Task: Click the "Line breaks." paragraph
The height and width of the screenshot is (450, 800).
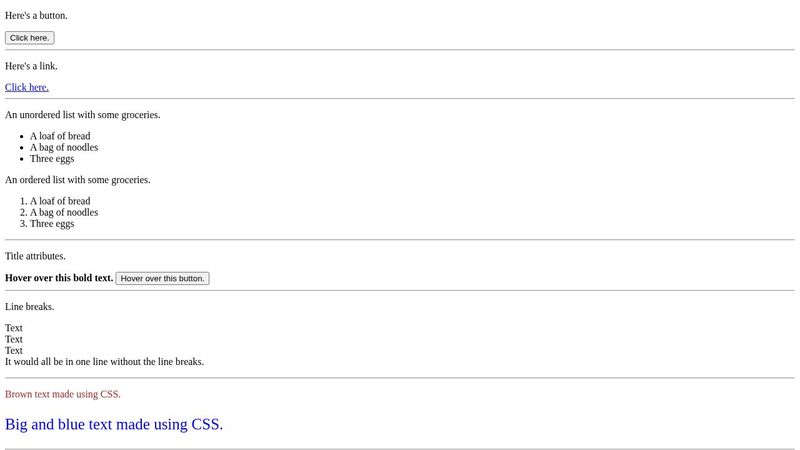Action: (30, 307)
